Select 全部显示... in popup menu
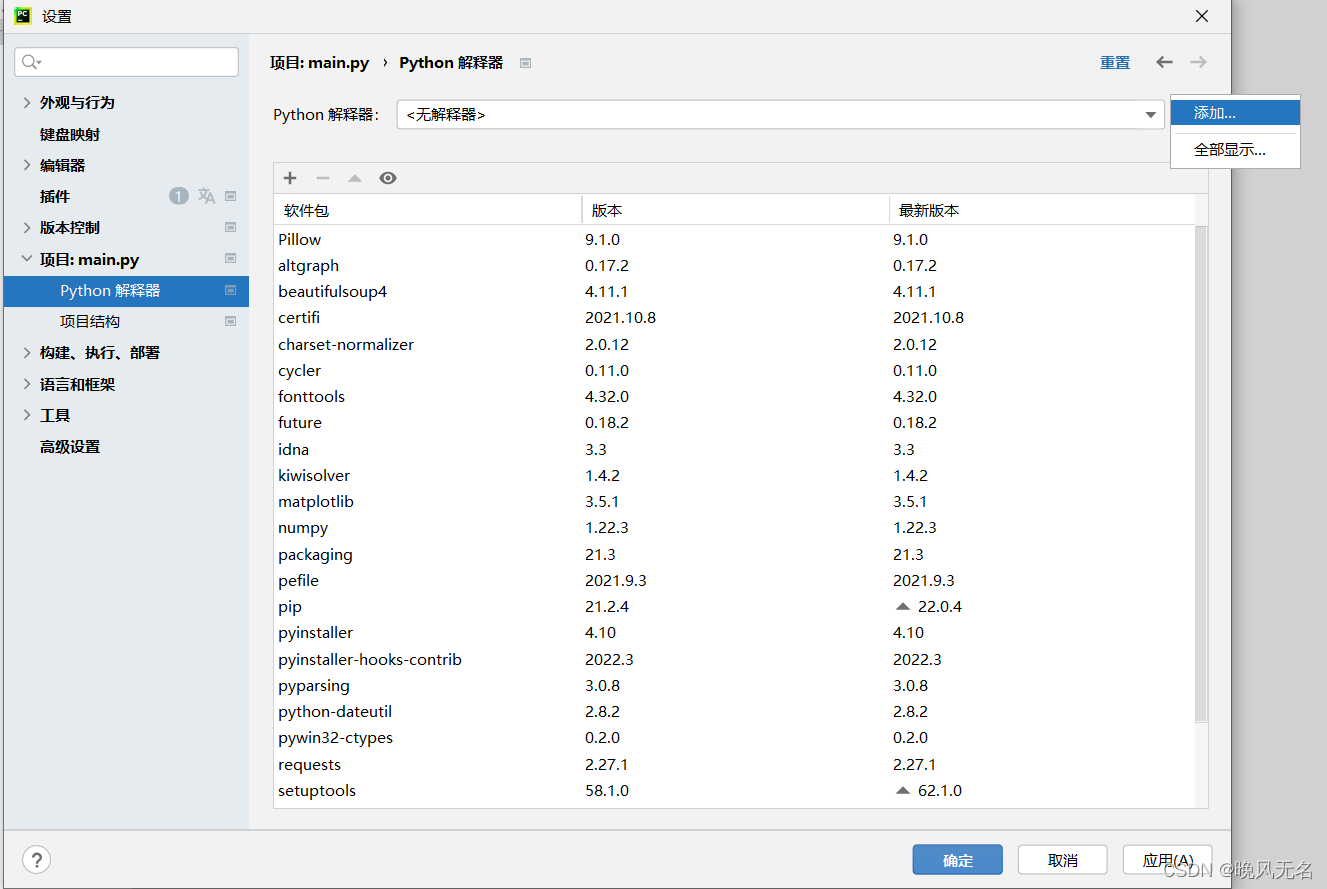Image resolution: width=1327 pixels, height=889 pixels. coord(1235,150)
